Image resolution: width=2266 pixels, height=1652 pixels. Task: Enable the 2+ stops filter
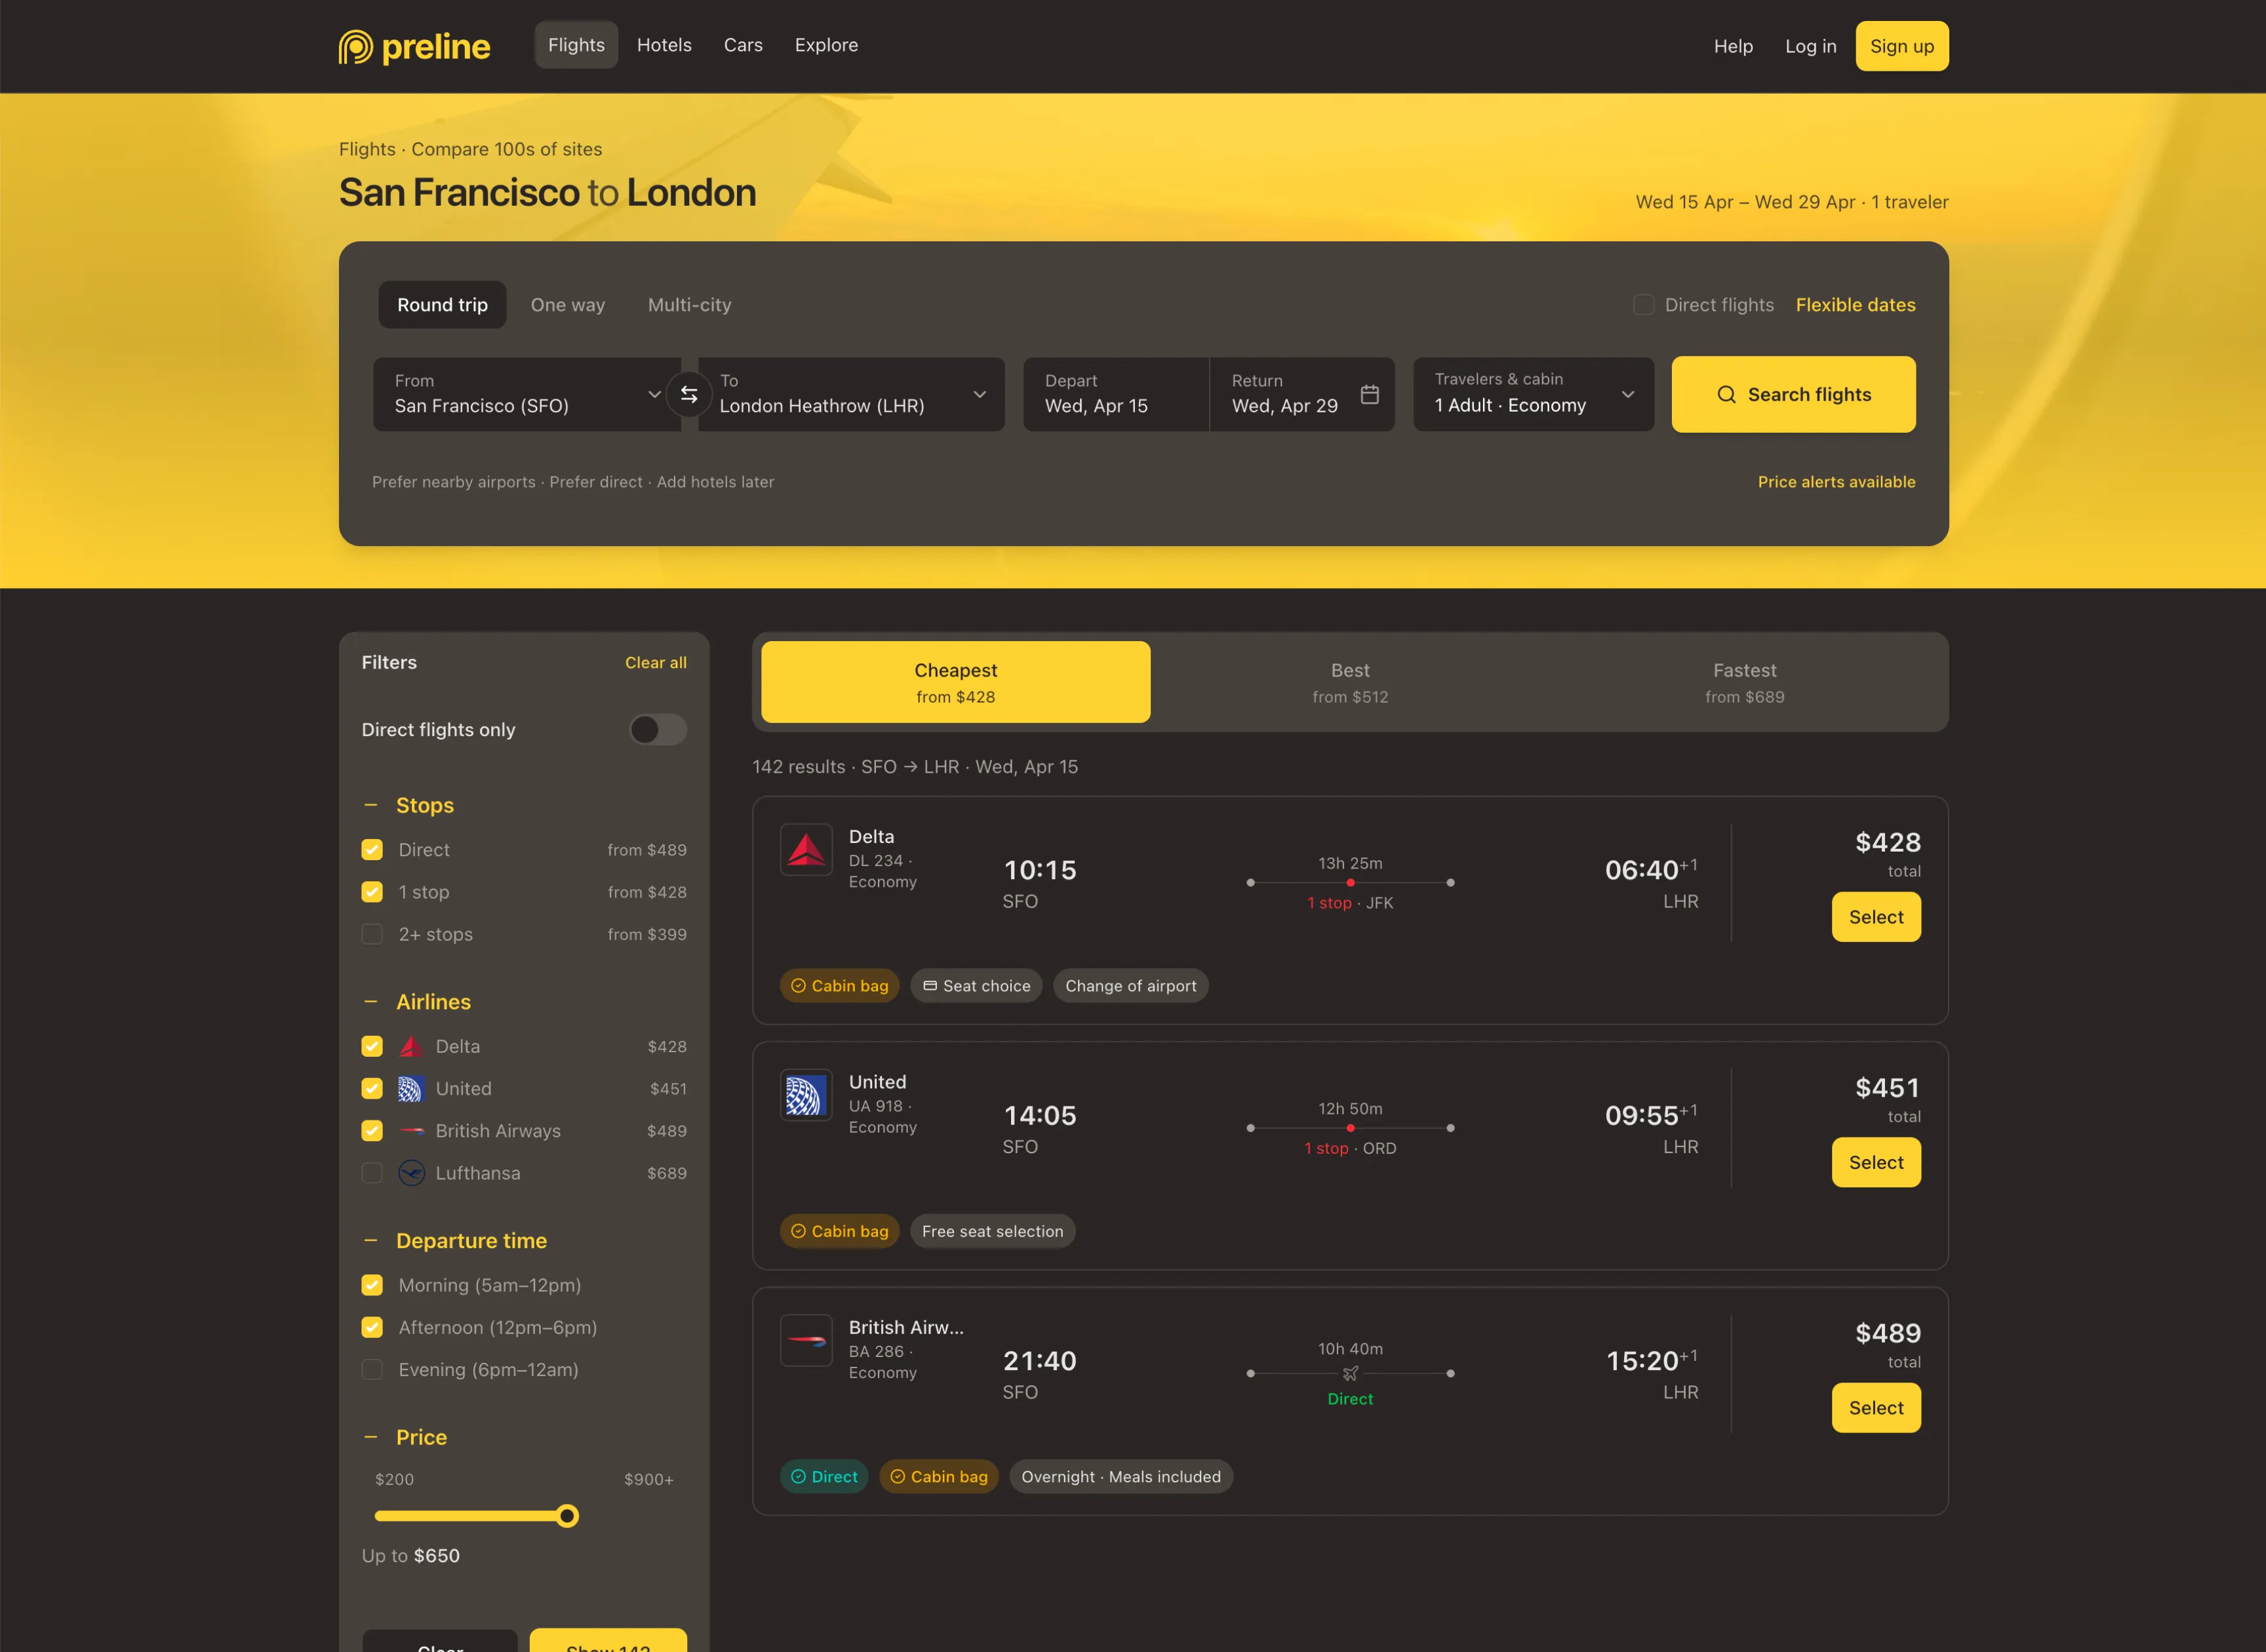pos(372,934)
